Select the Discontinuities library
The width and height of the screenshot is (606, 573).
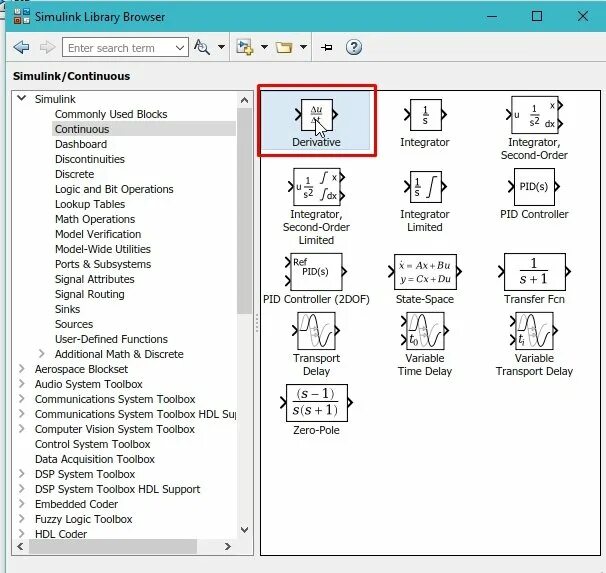90,159
